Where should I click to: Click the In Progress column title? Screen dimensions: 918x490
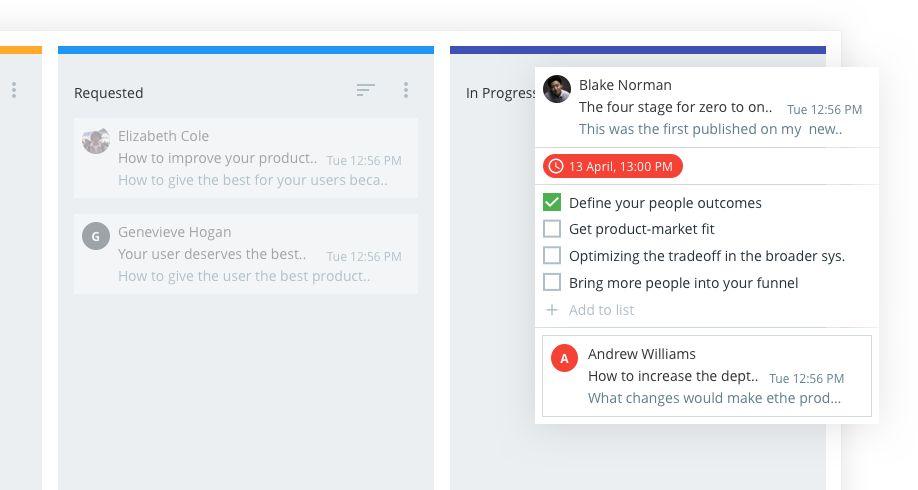[500, 93]
